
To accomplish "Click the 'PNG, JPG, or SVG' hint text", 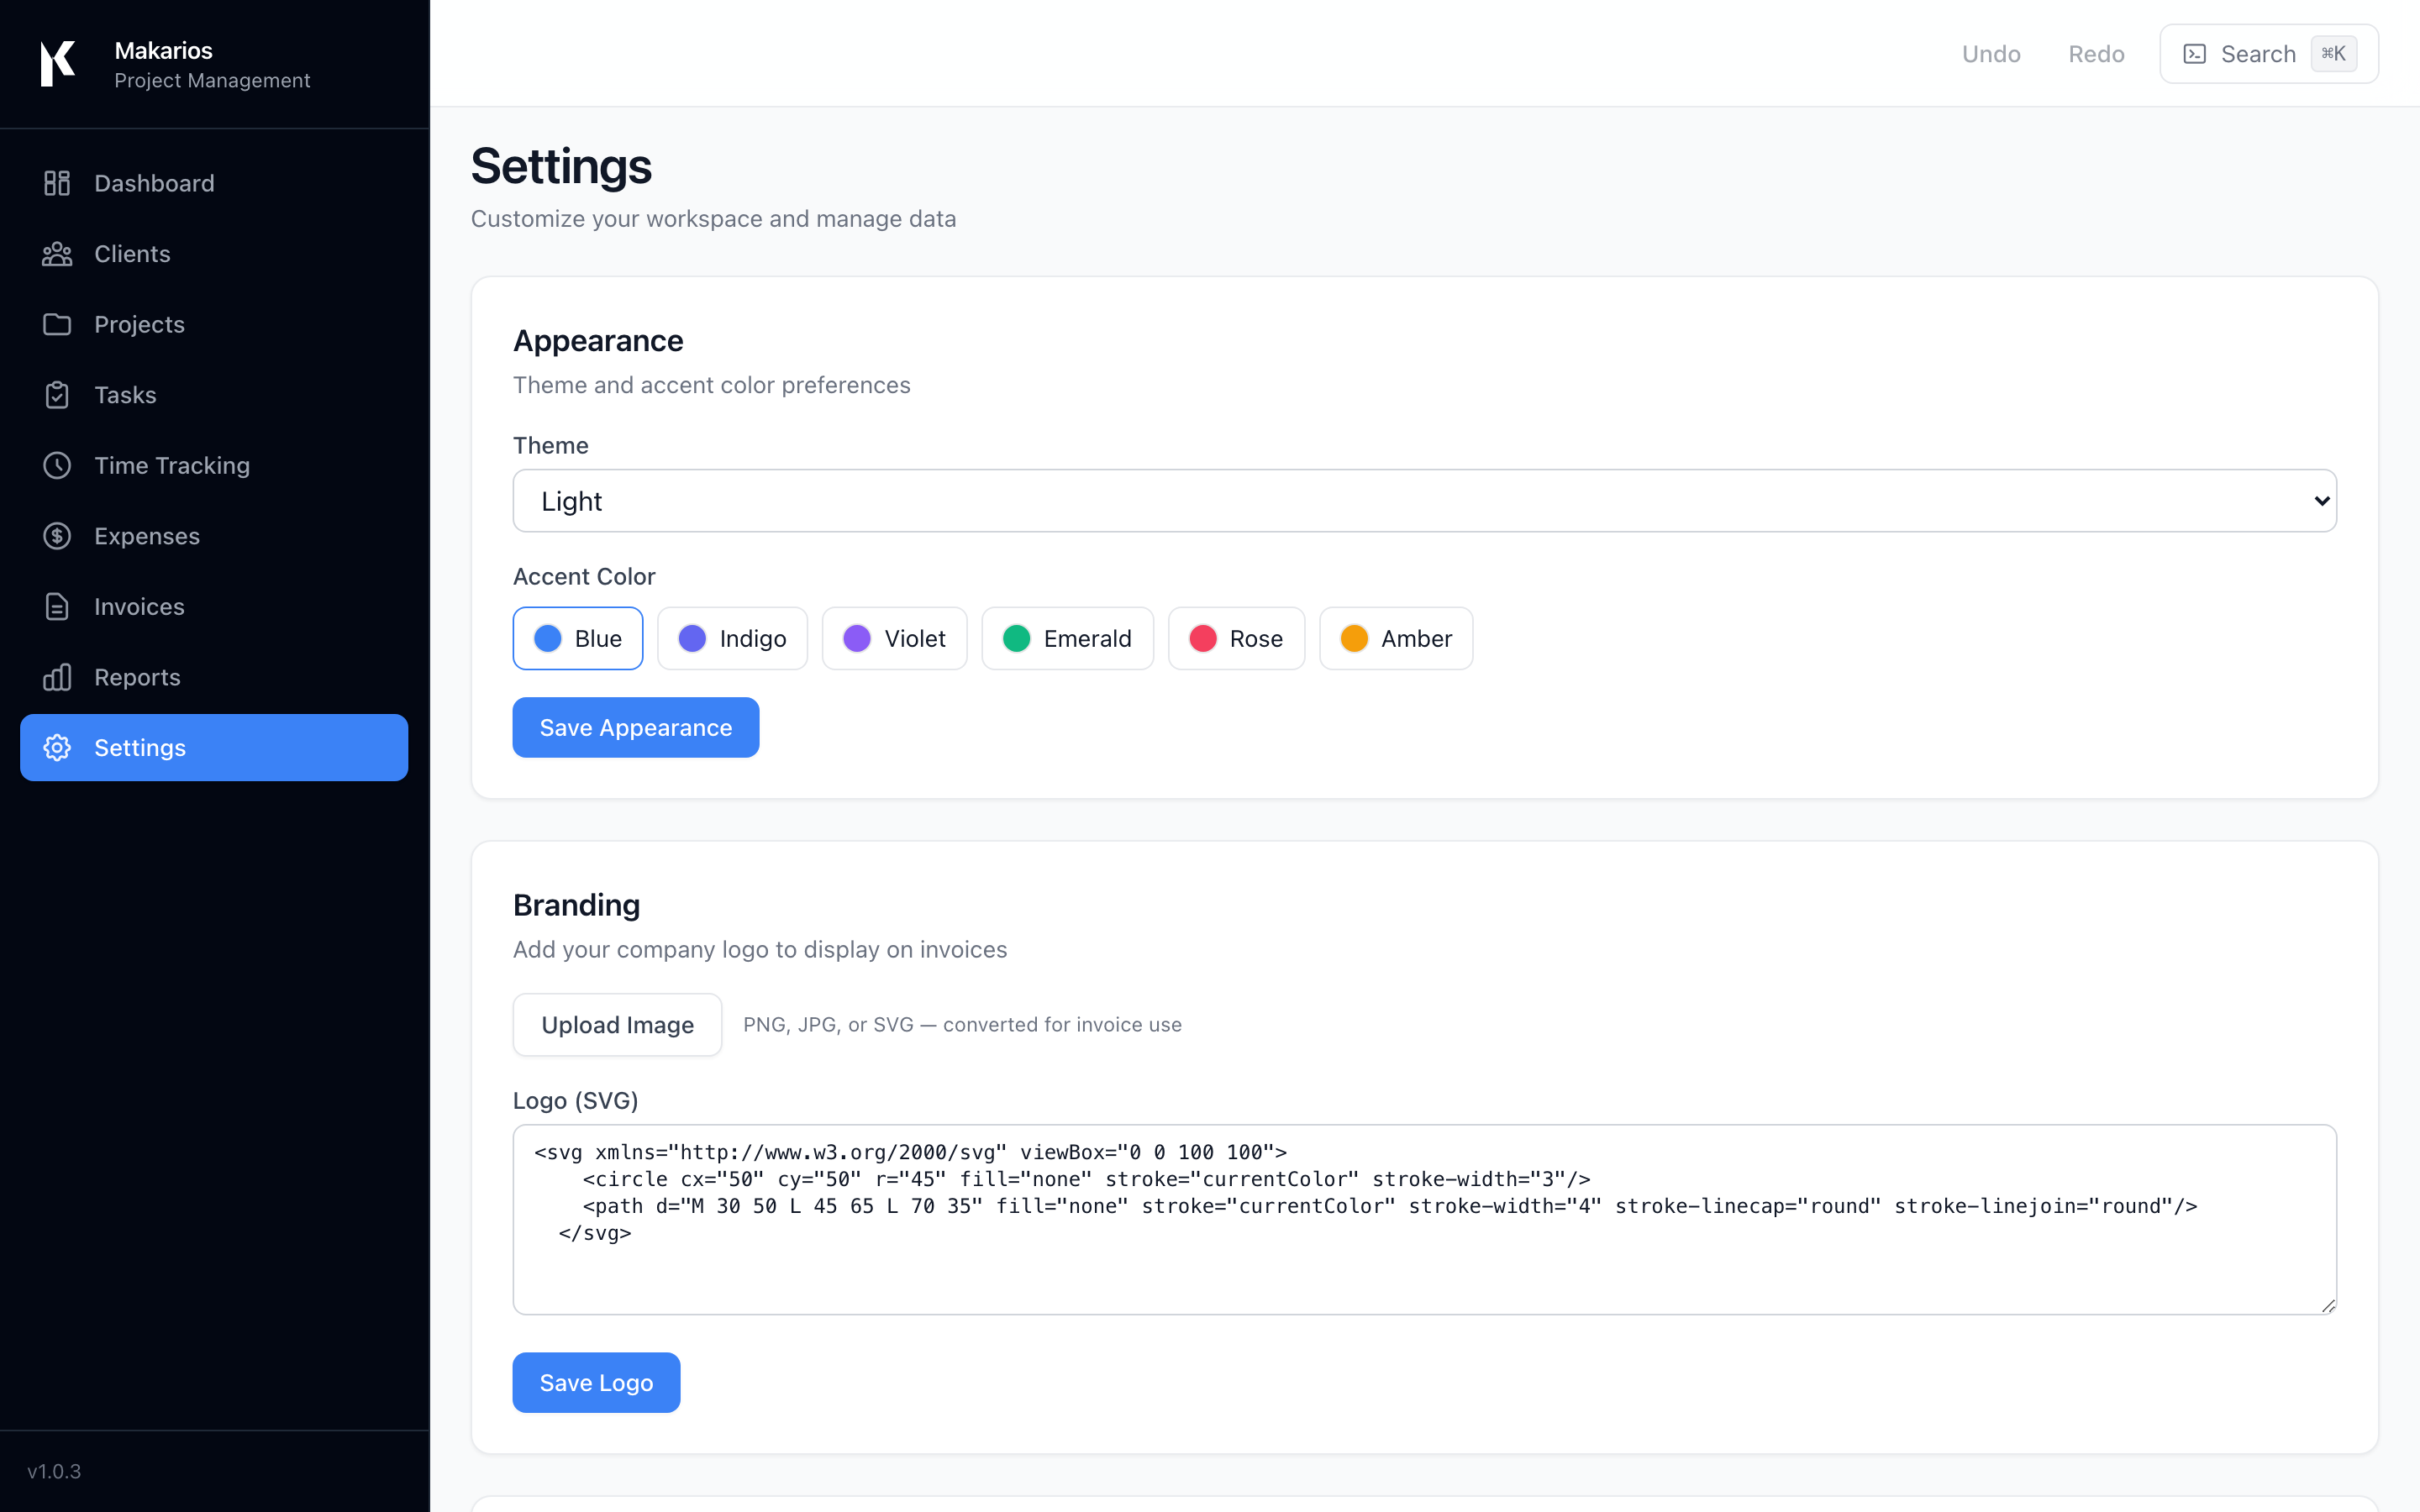I will (x=962, y=1024).
